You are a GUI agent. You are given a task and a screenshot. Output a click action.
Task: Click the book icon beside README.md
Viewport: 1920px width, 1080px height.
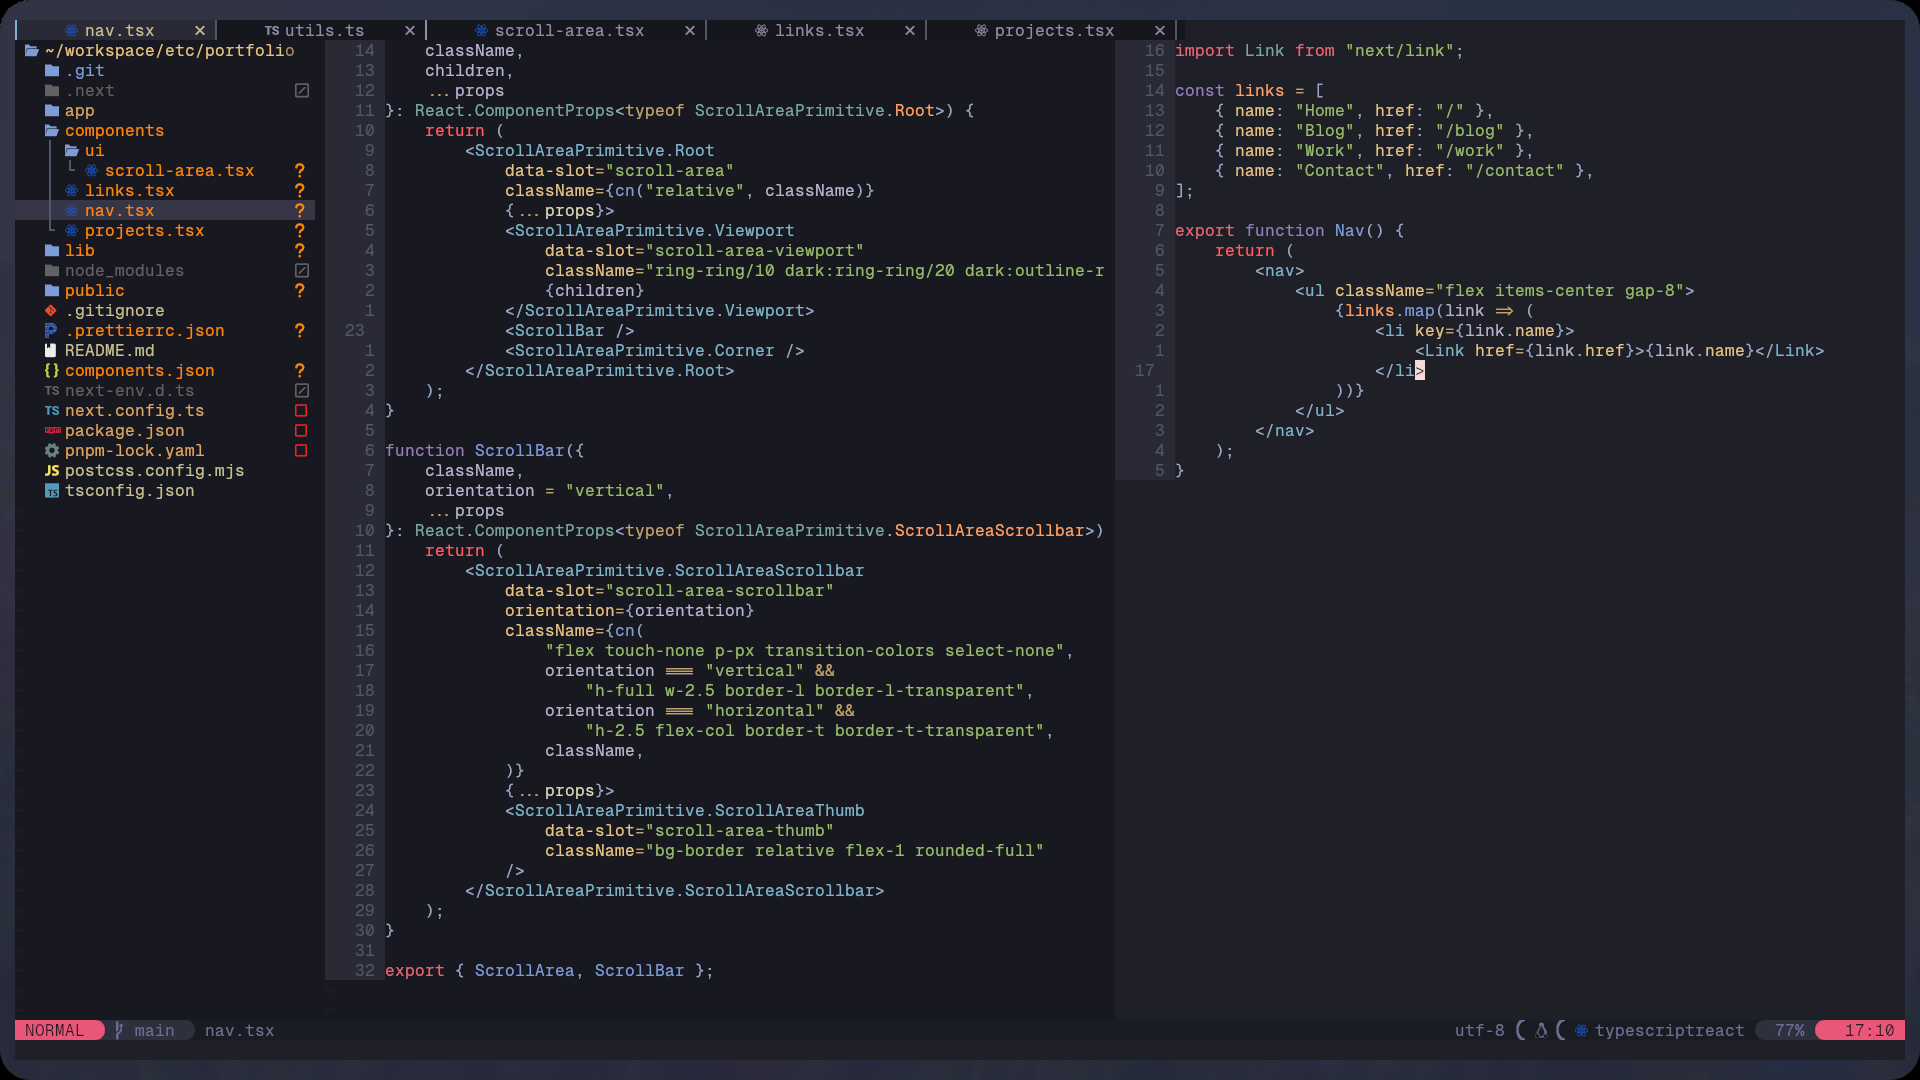tap(51, 351)
